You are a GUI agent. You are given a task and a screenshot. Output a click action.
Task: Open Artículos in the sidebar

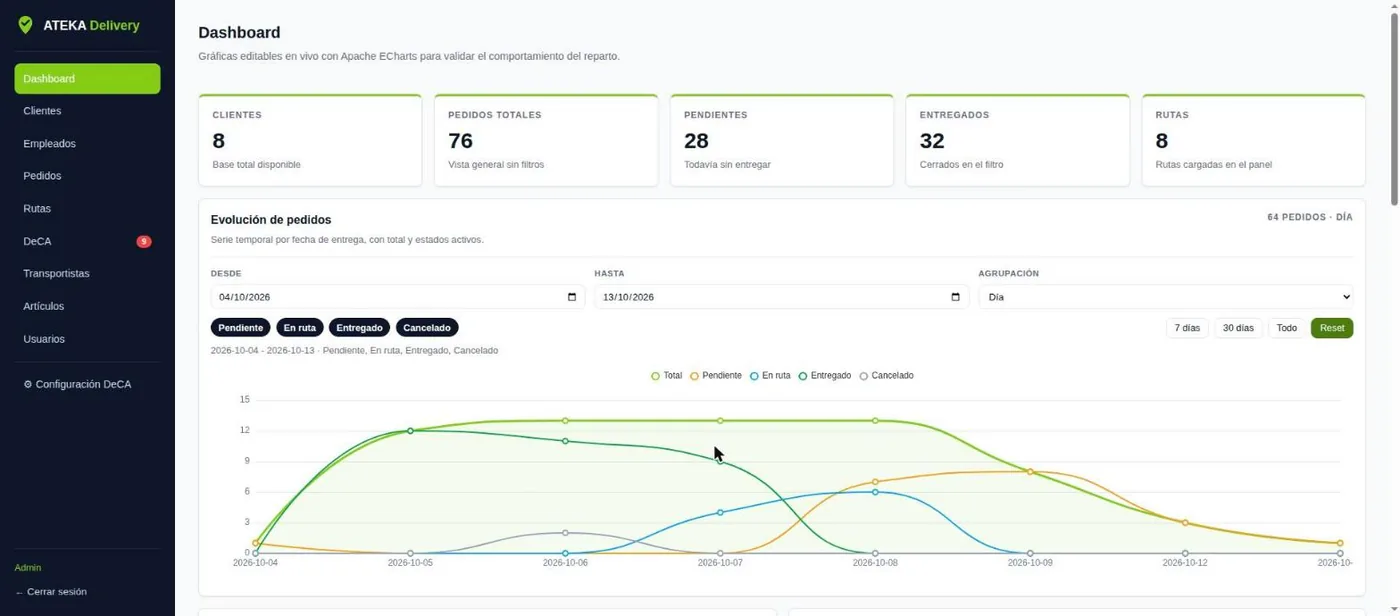point(87,306)
